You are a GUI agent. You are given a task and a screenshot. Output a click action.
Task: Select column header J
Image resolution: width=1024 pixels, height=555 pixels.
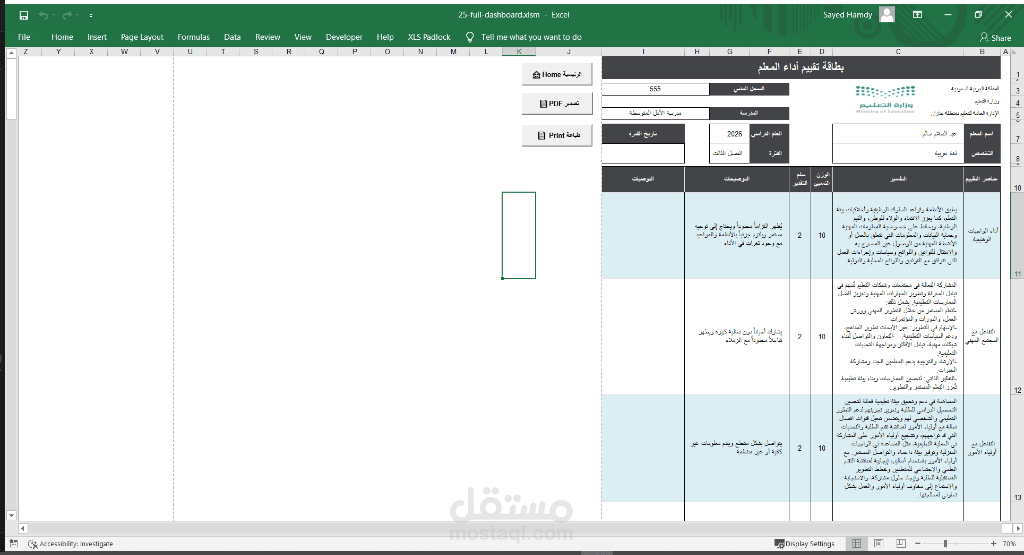[x=568, y=52]
